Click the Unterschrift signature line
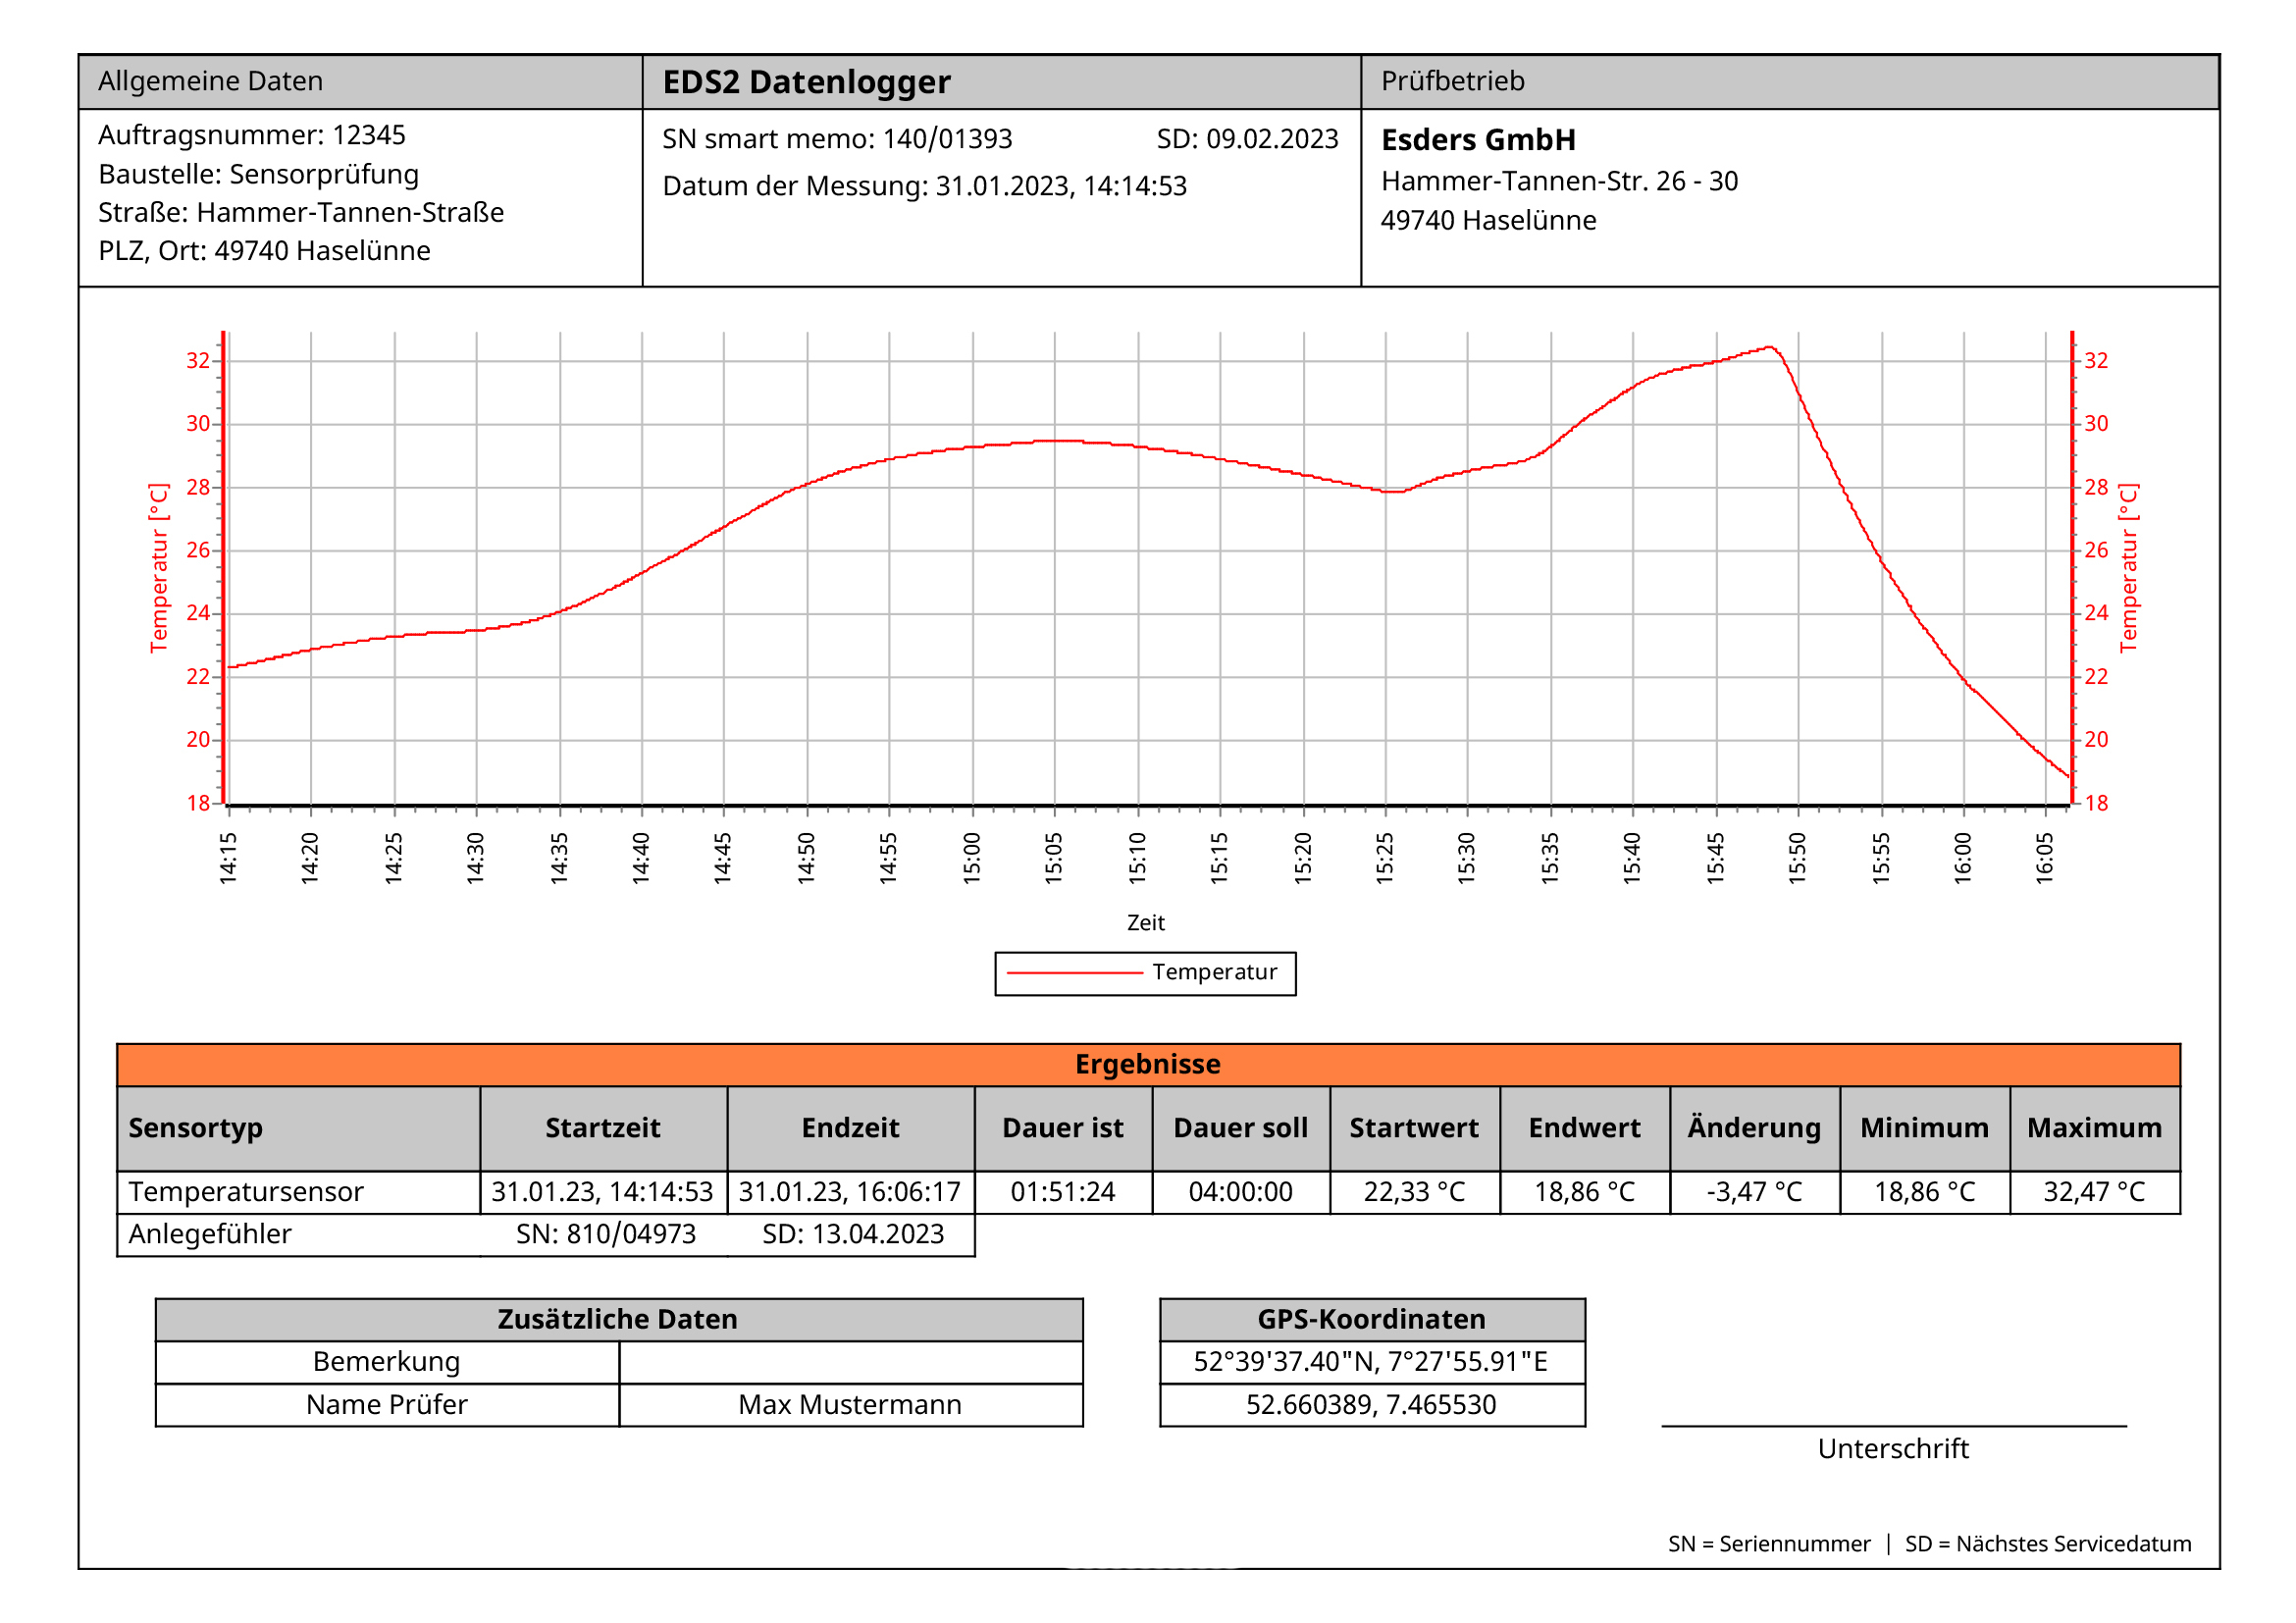The width and height of the screenshot is (2296, 1623). tap(1893, 1427)
